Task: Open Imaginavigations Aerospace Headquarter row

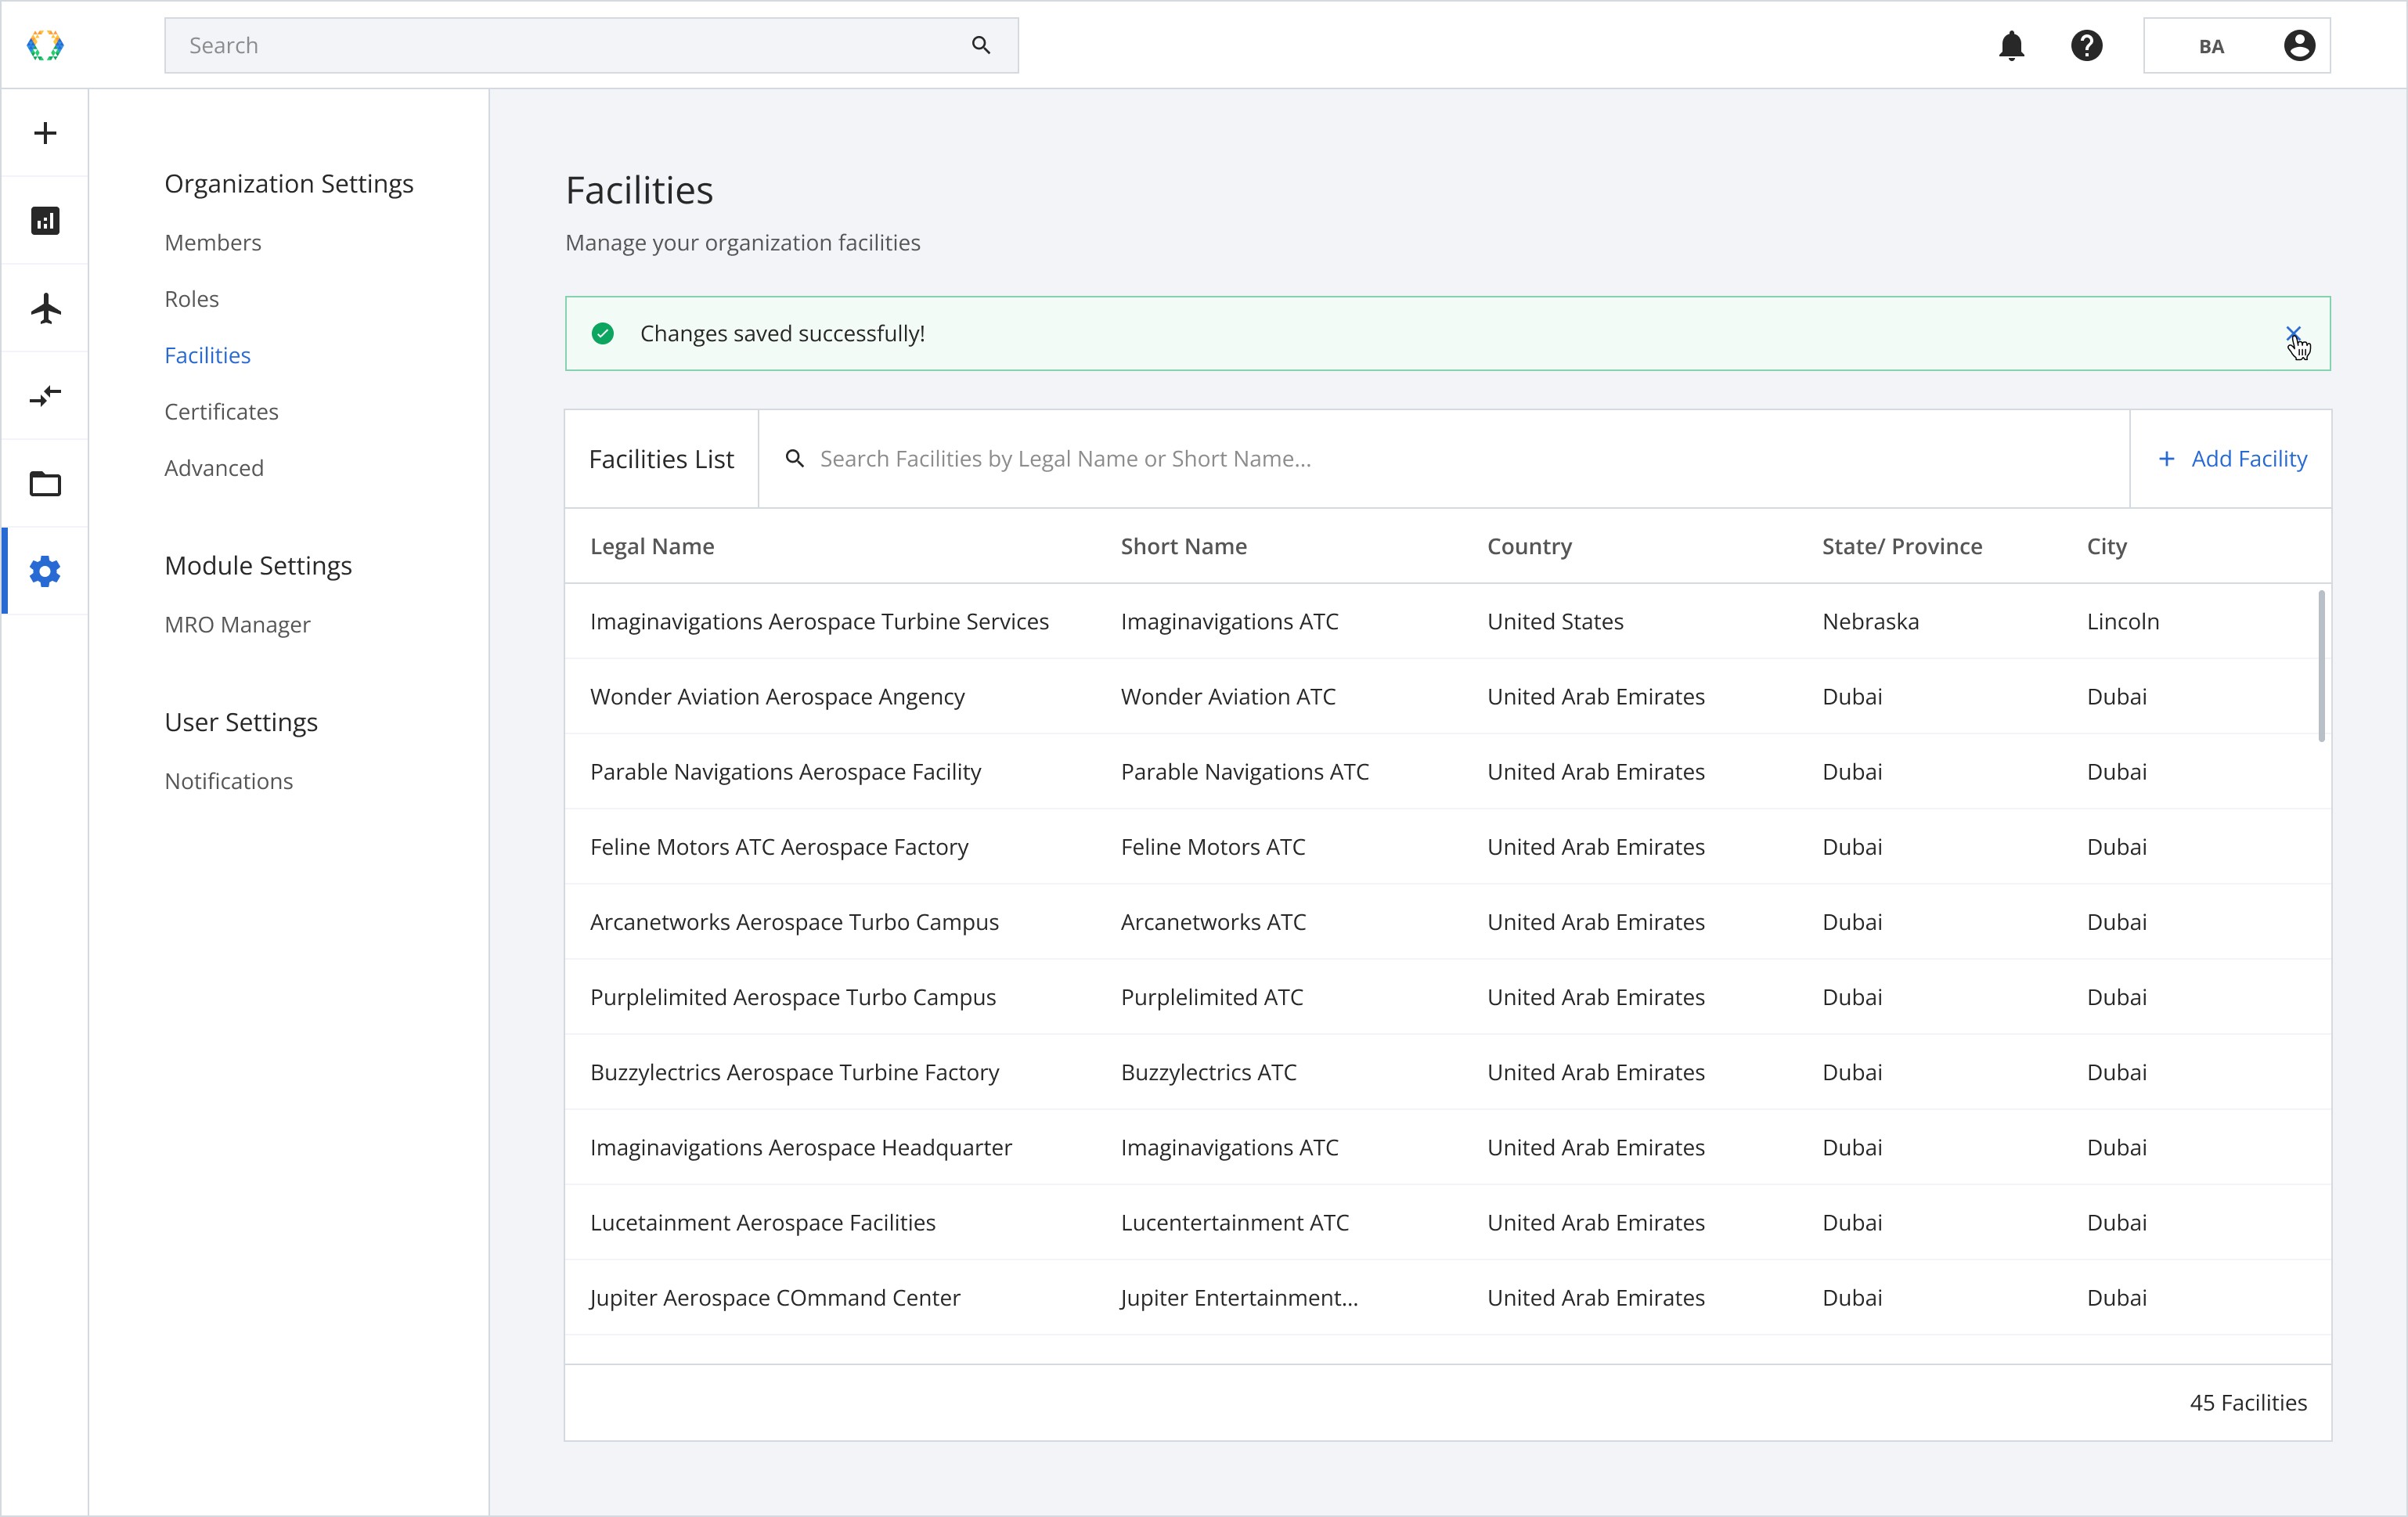Action: [1448, 1147]
